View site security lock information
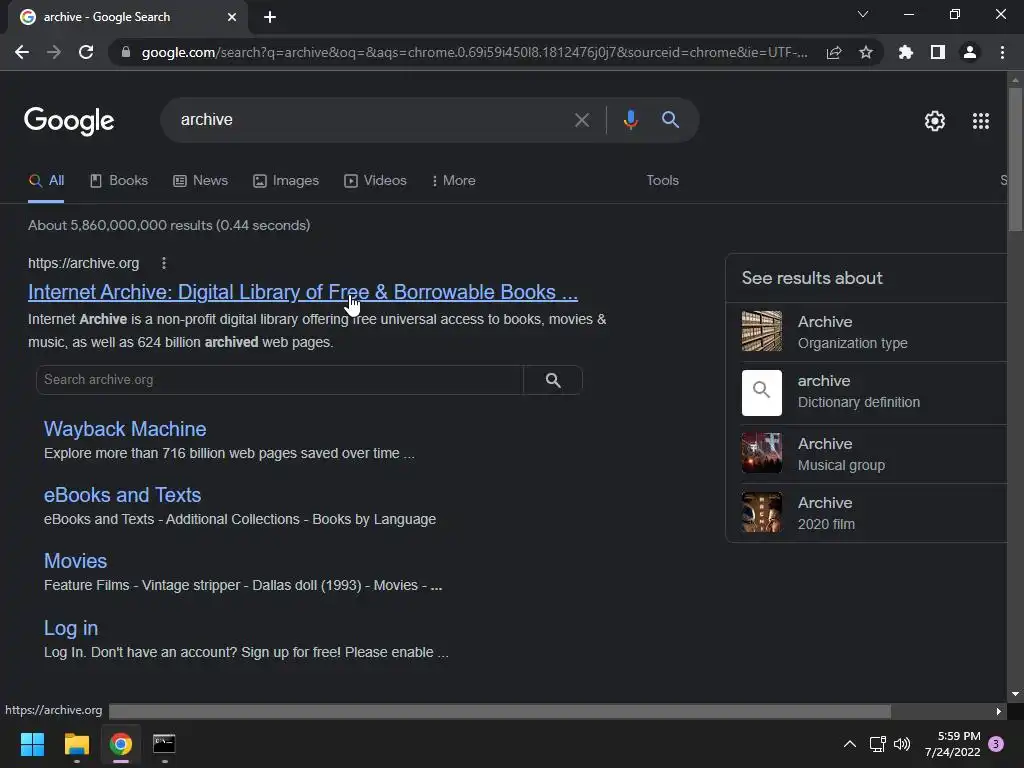This screenshot has height=768, width=1024. click(x=126, y=52)
